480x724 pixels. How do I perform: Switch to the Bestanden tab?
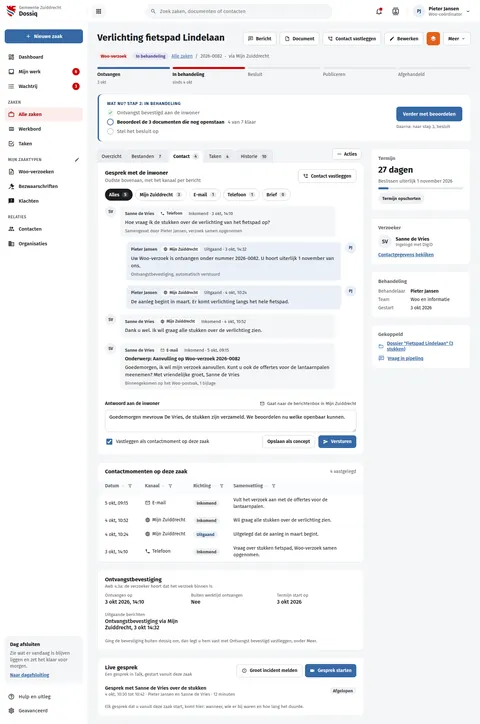pos(147,156)
